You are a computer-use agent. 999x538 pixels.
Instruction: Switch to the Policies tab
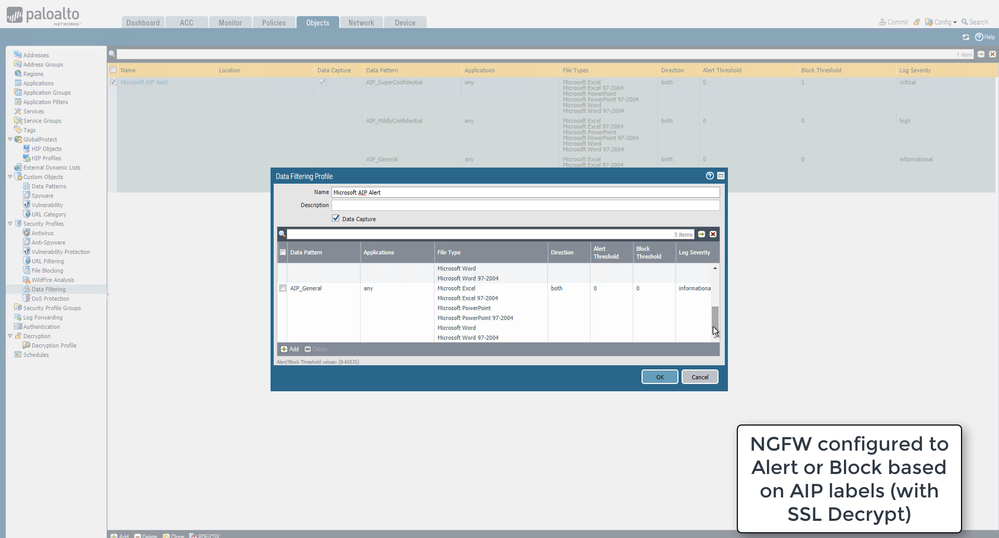point(274,22)
